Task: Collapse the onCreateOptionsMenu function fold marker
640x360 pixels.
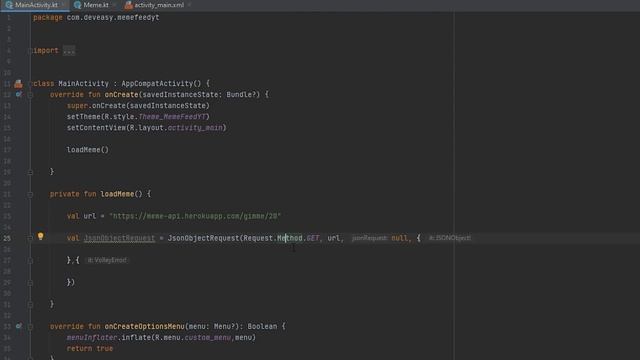Action: pos(30,327)
